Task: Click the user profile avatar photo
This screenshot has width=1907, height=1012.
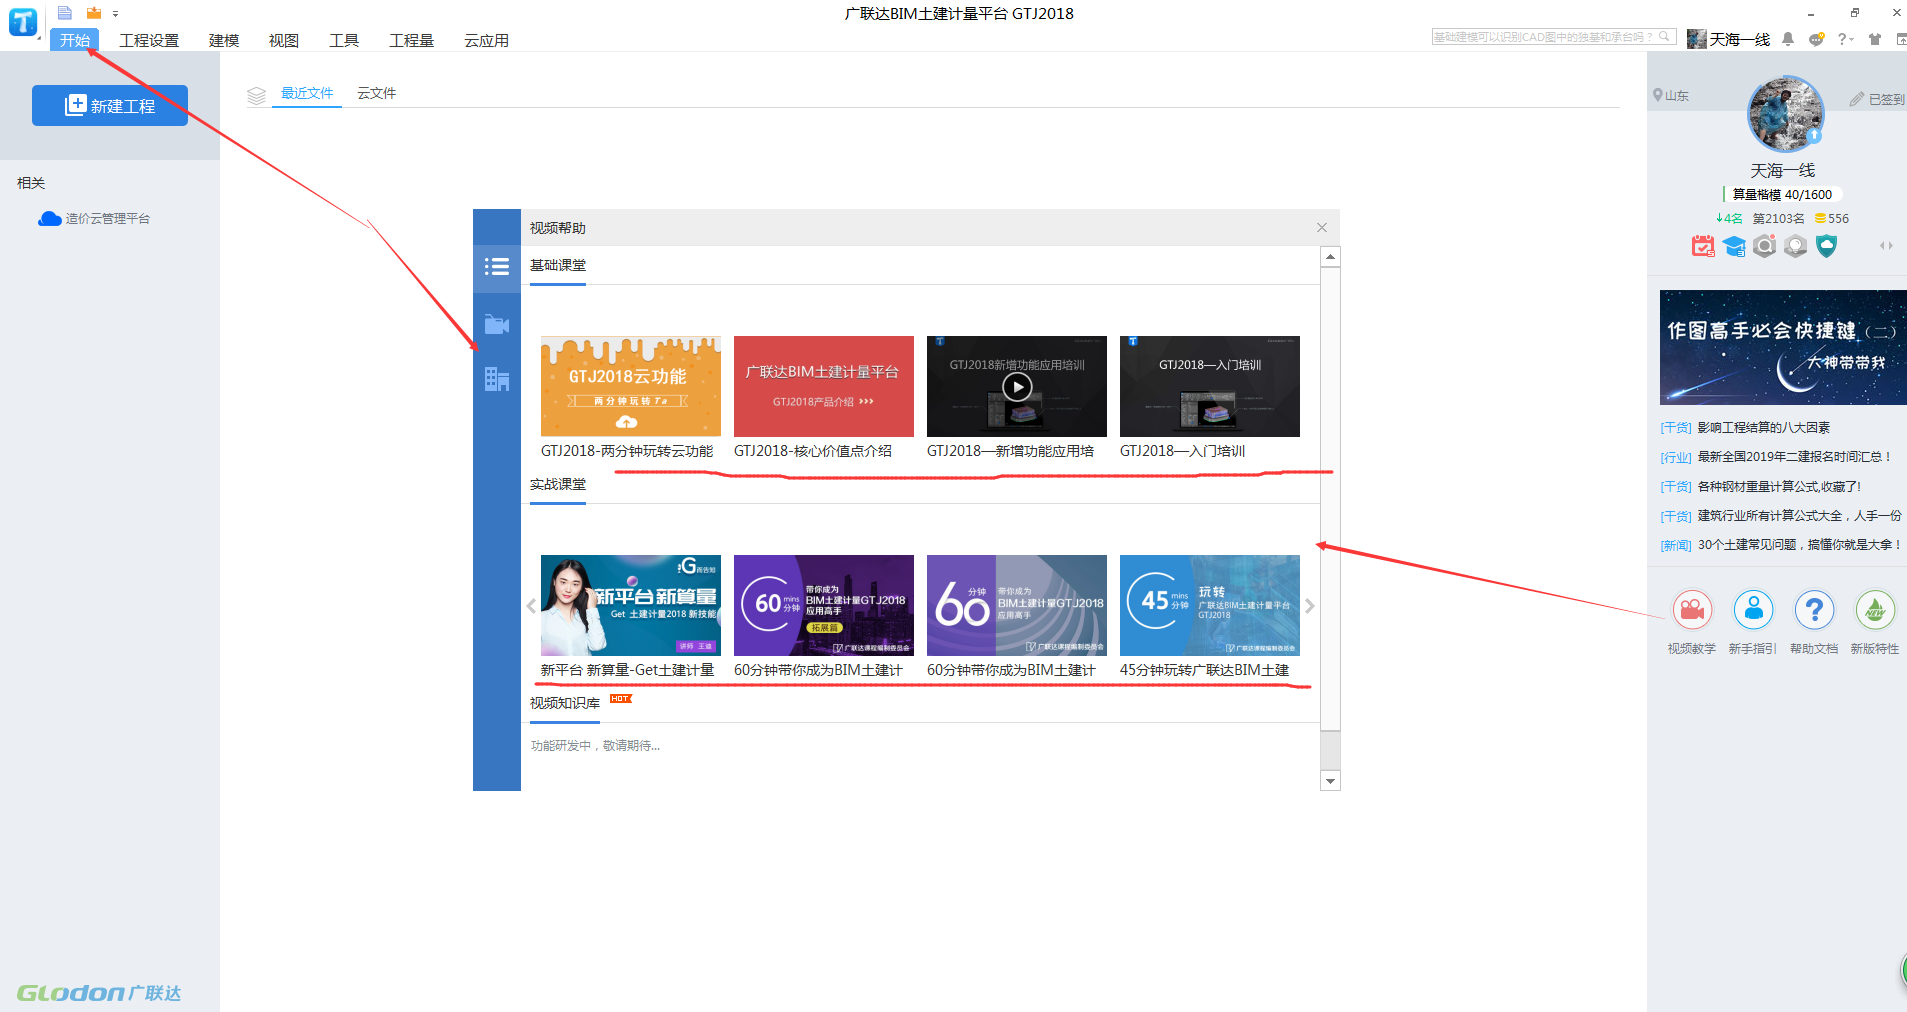Action: click(x=1785, y=114)
